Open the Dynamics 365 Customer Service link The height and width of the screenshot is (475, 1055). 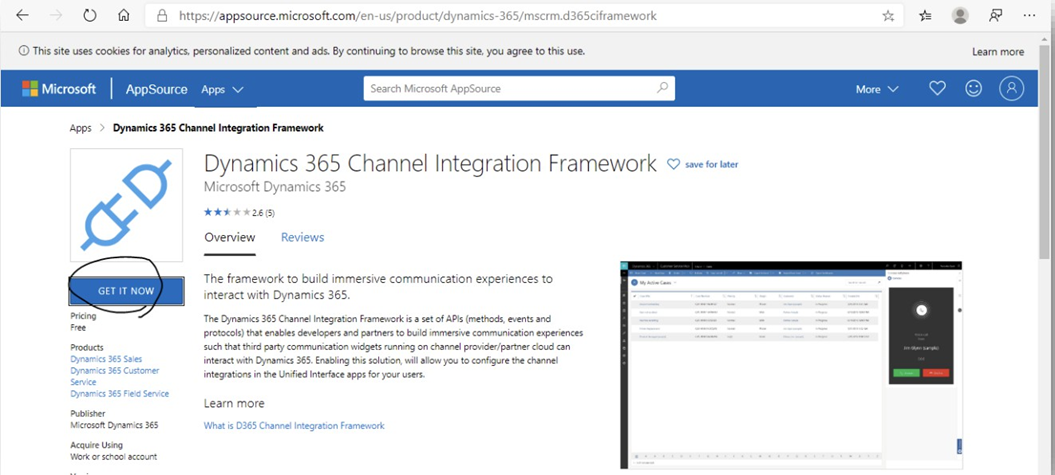114,376
